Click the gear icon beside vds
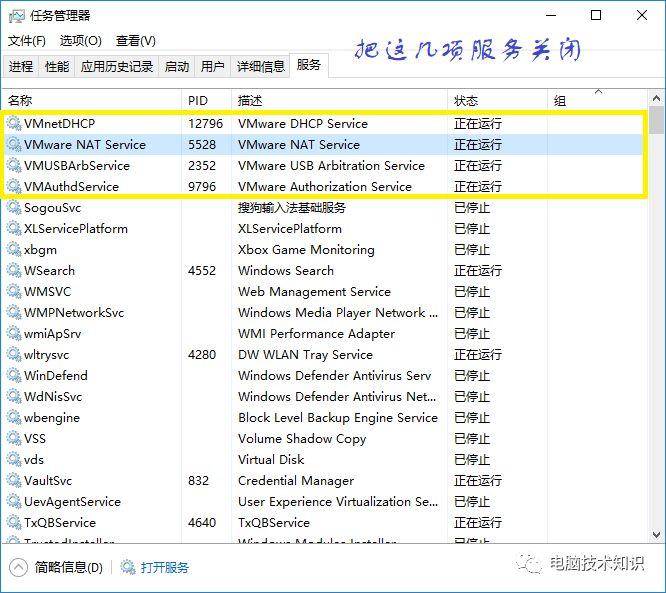The image size is (666, 593). point(14,460)
